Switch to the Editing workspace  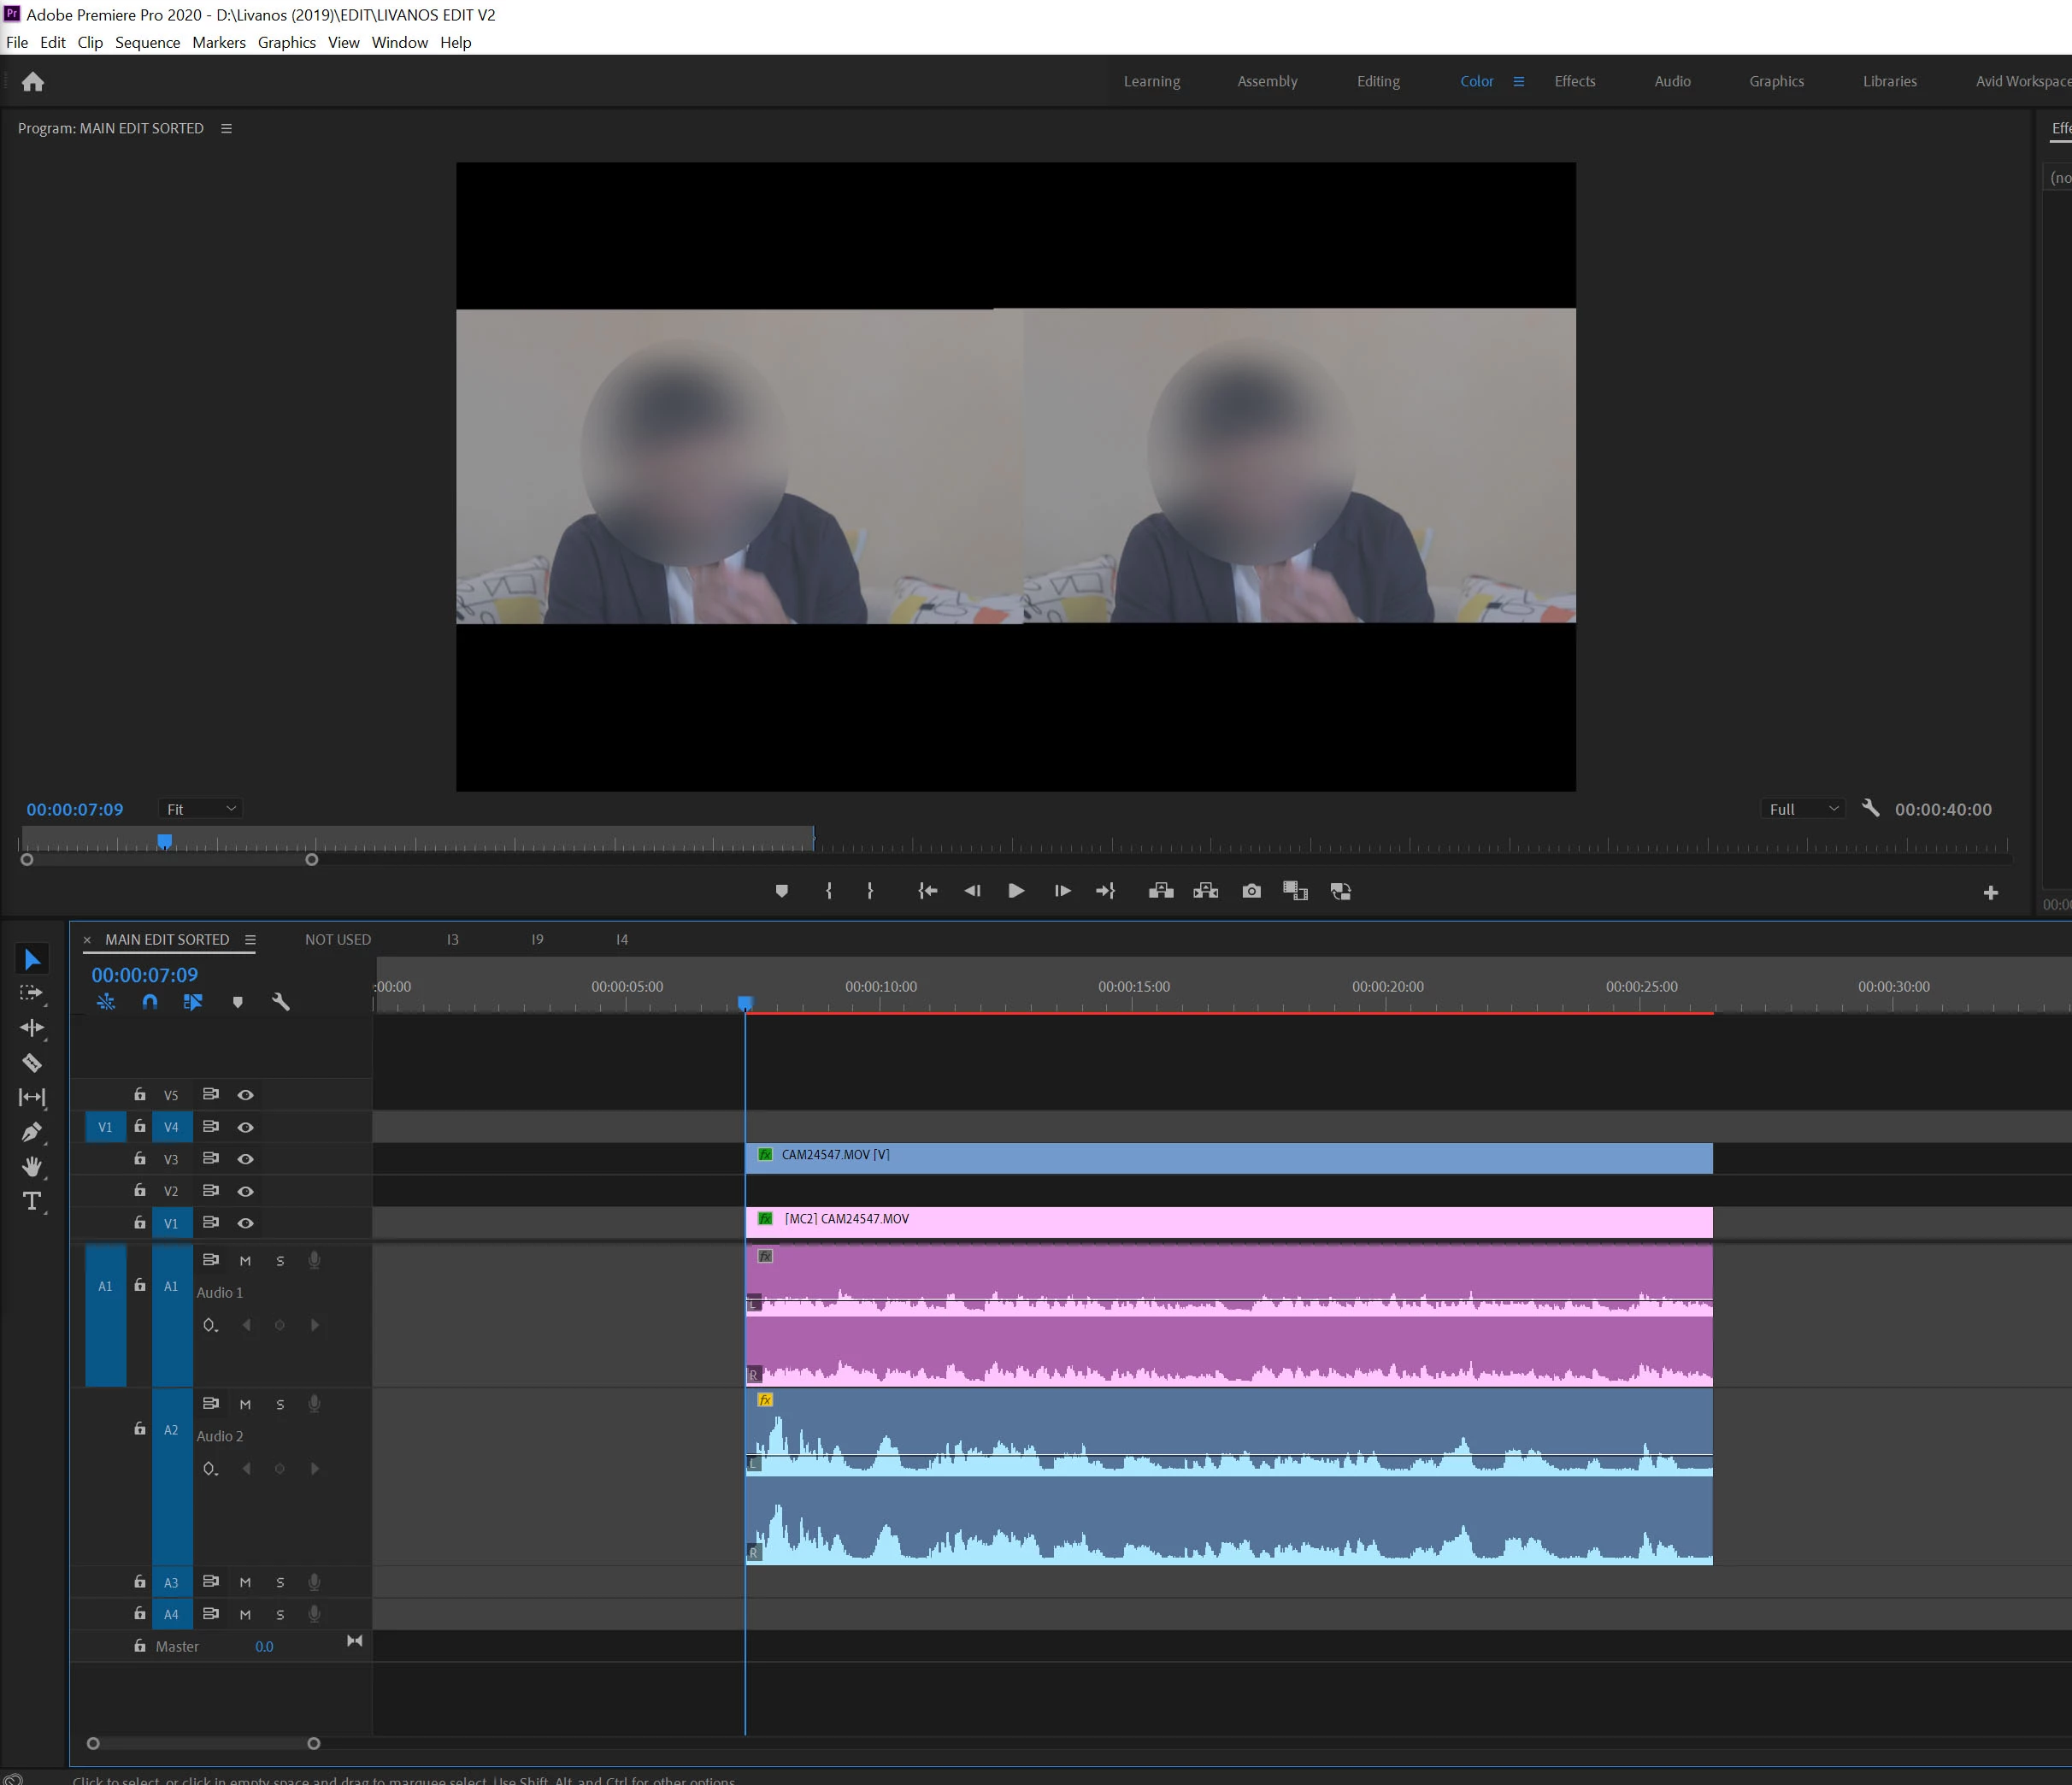tap(1377, 81)
